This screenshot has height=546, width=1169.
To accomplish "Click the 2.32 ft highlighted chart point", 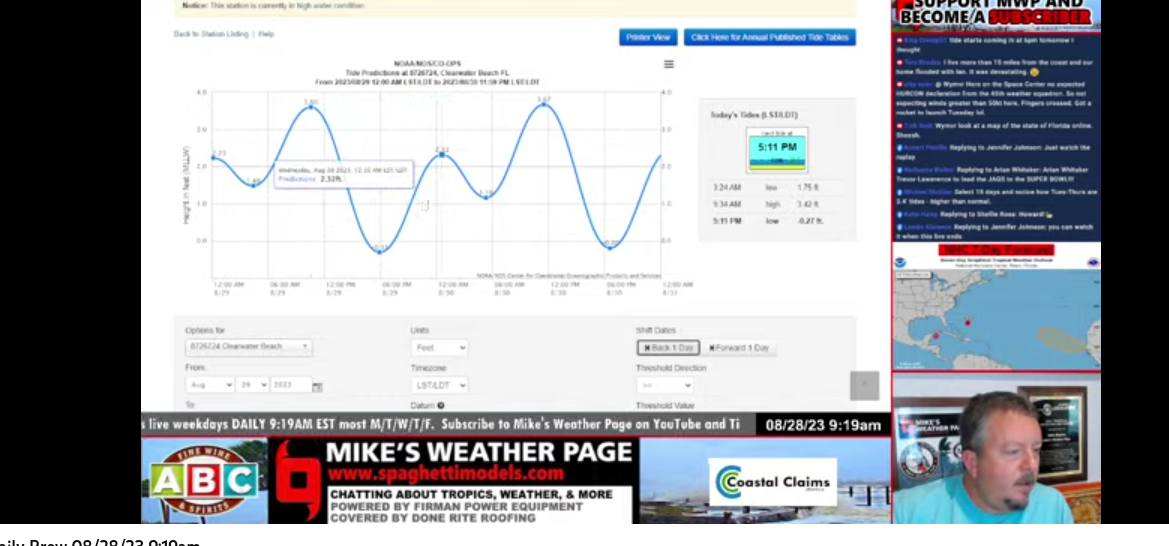I will tap(442, 154).
